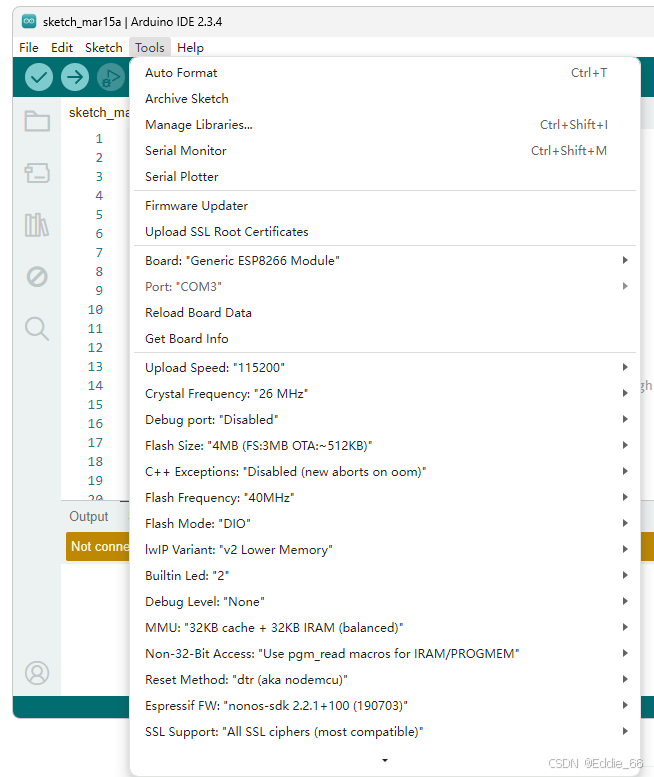Click the Verify checkmark button
The height and width of the screenshot is (777, 654).
click(x=39, y=77)
